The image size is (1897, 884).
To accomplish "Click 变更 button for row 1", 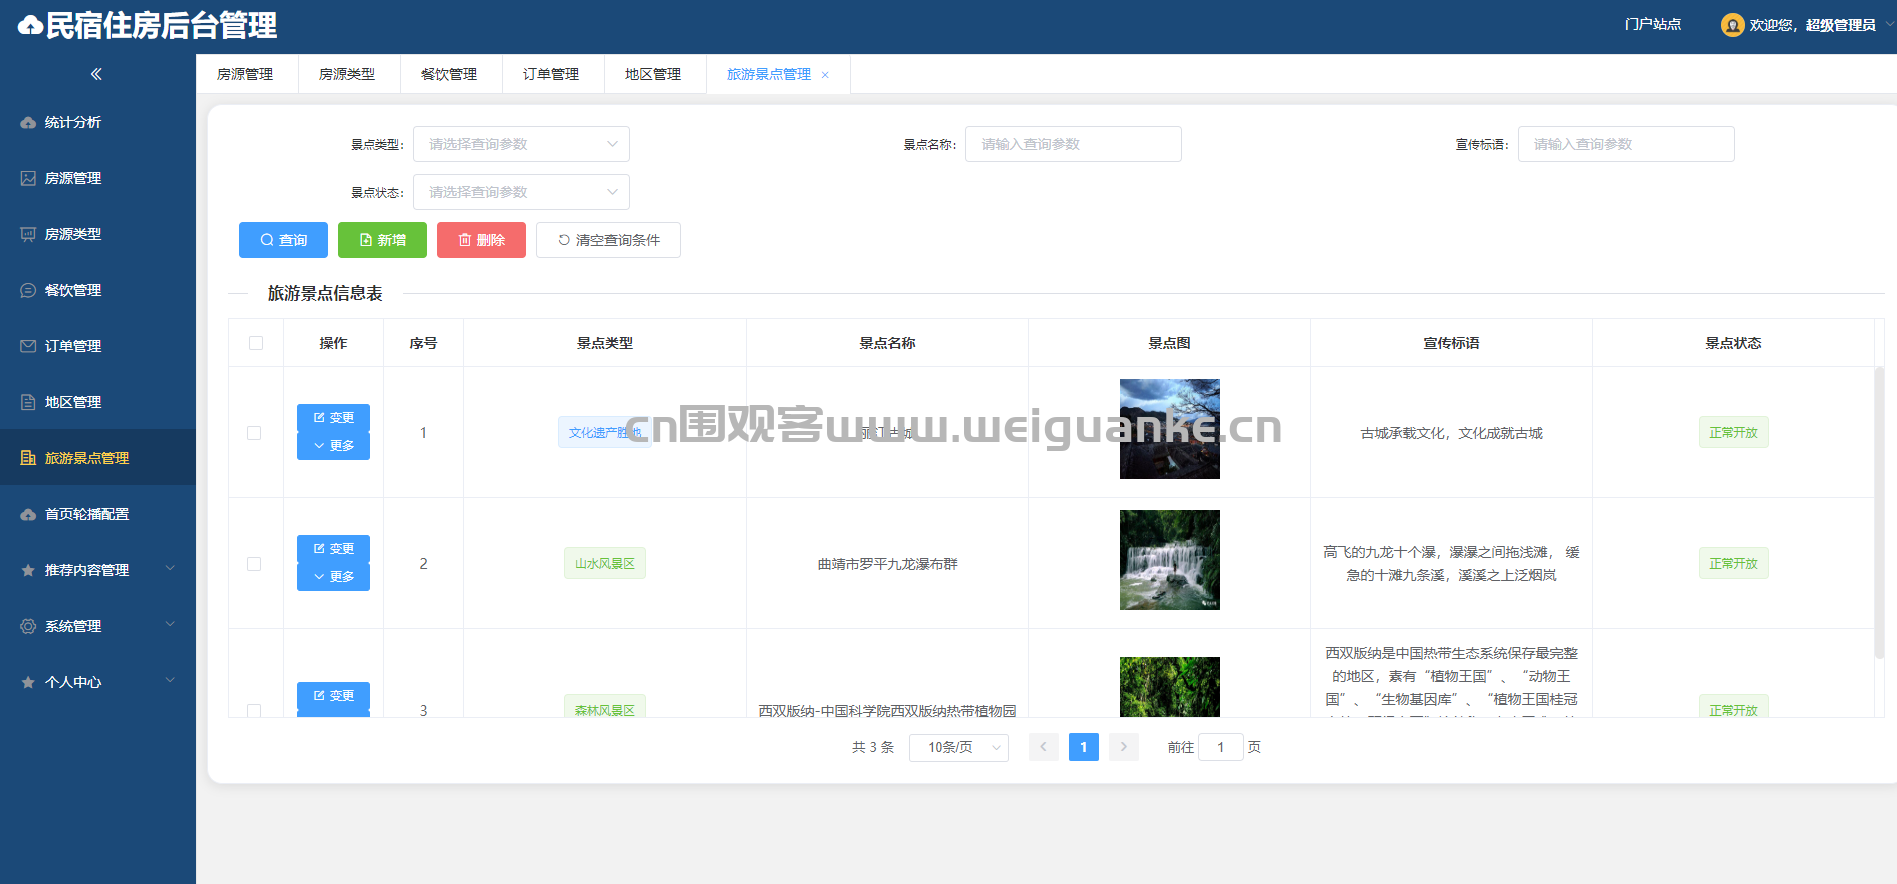I will (333, 418).
